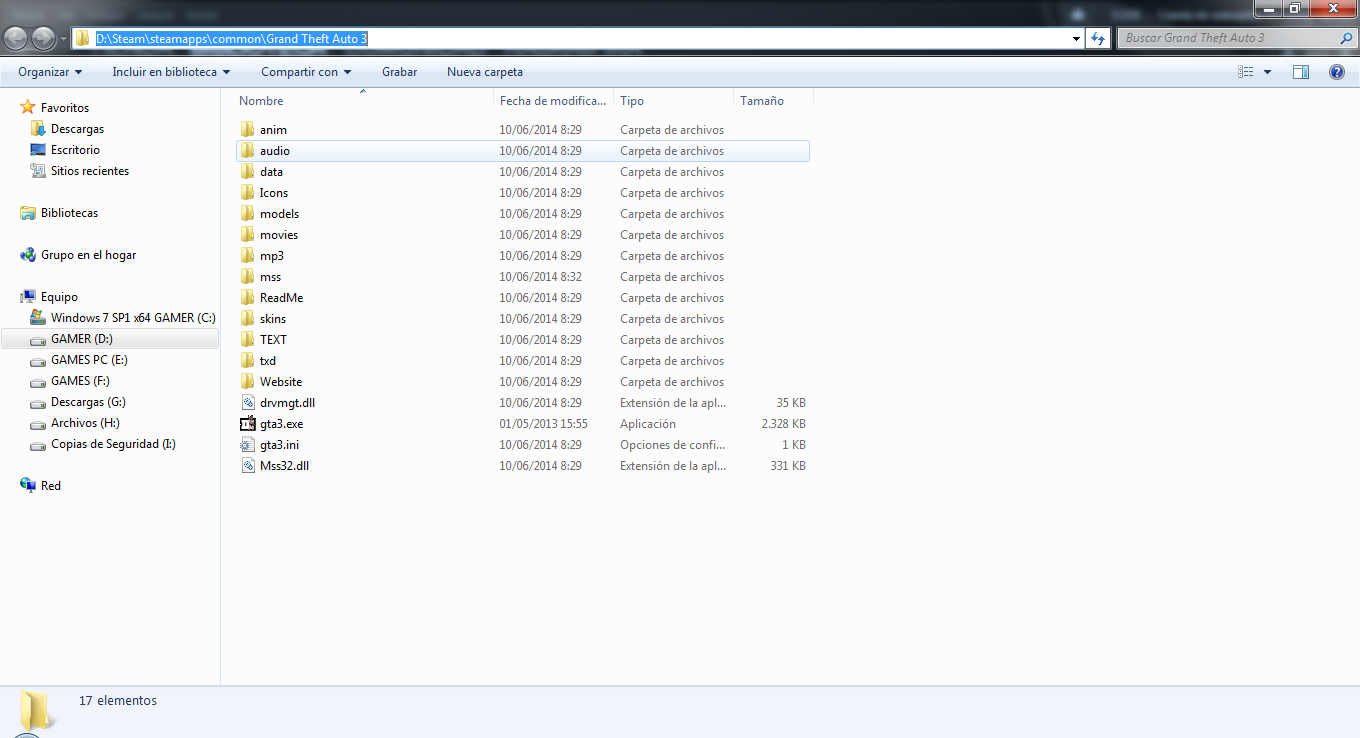The image size is (1360, 738).
Task: Click the Grabar toolbar button
Action: click(399, 72)
